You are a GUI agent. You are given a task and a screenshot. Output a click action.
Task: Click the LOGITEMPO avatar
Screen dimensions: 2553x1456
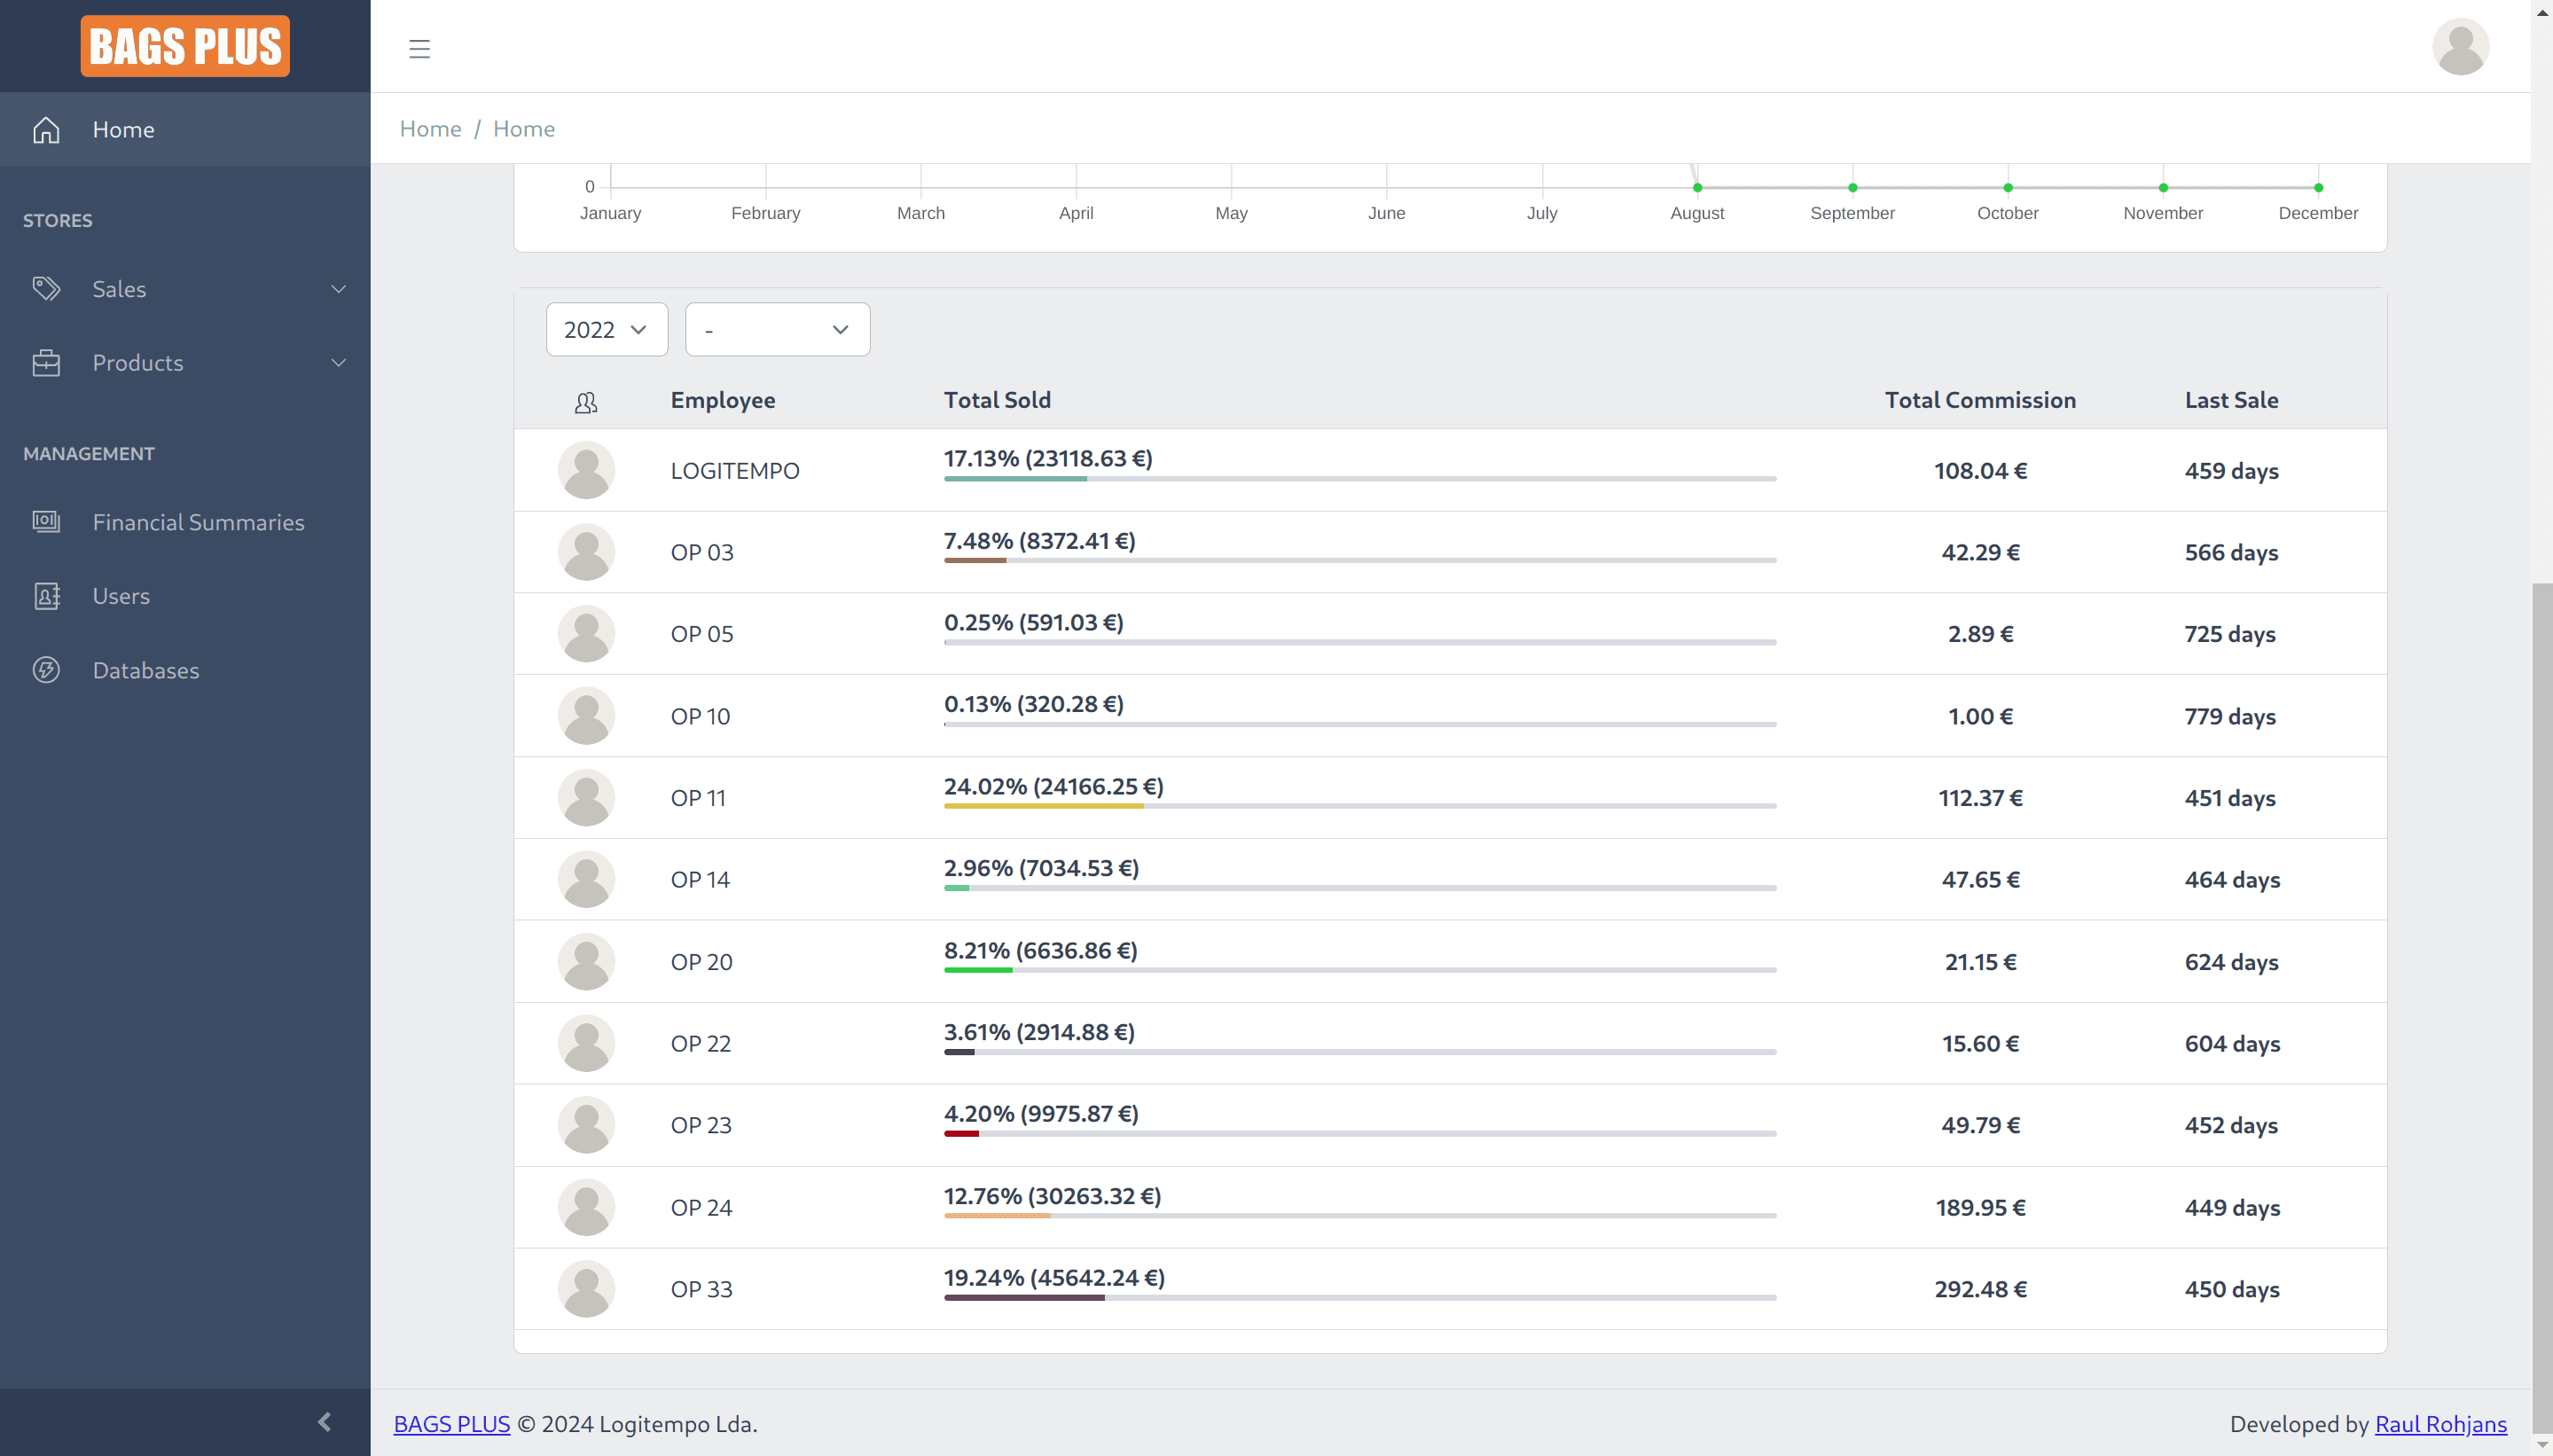coord(586,470)
